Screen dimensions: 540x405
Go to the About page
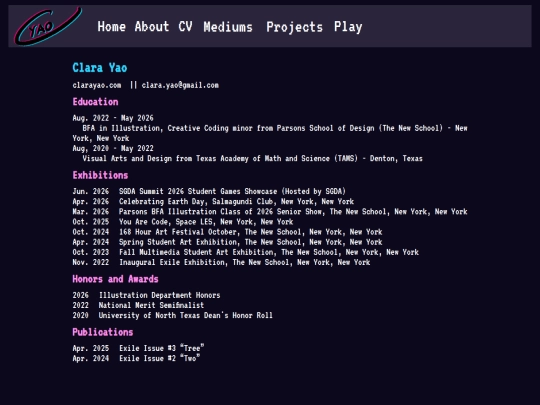pyautogui.click(x=152, y=27)
